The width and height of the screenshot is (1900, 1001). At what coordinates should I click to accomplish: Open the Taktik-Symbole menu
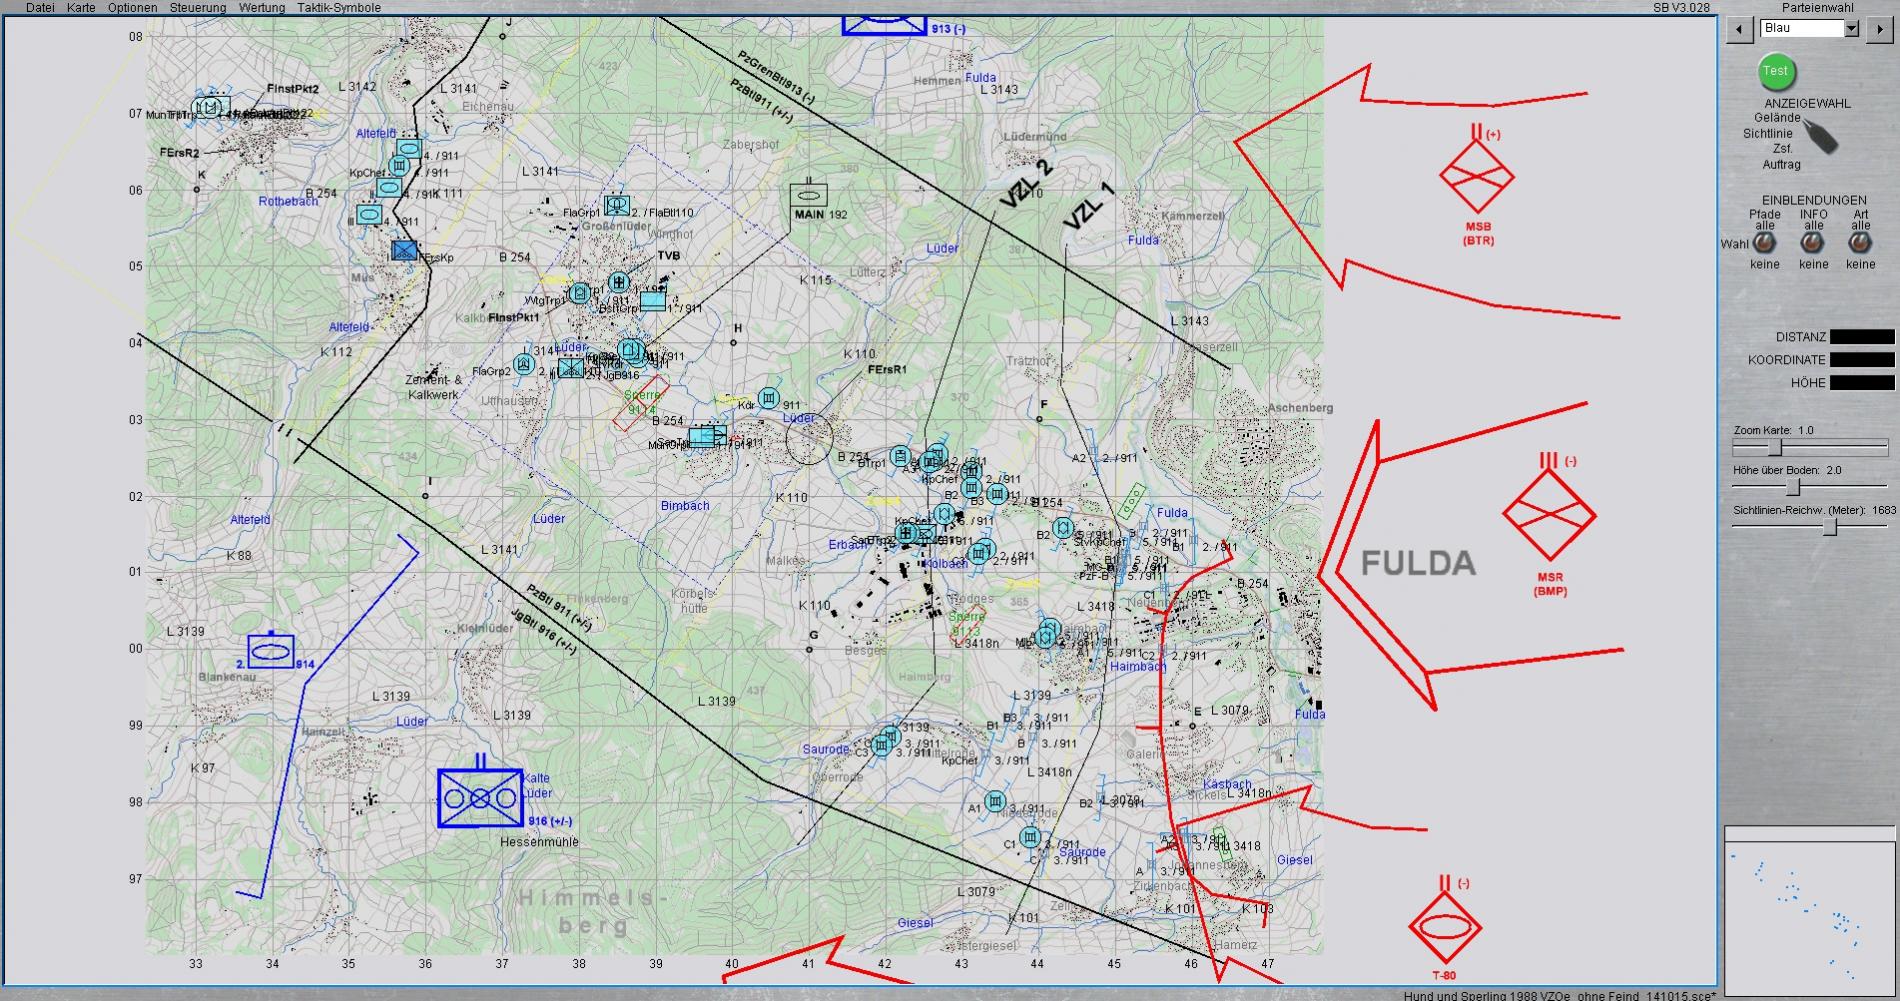point(338,8)
